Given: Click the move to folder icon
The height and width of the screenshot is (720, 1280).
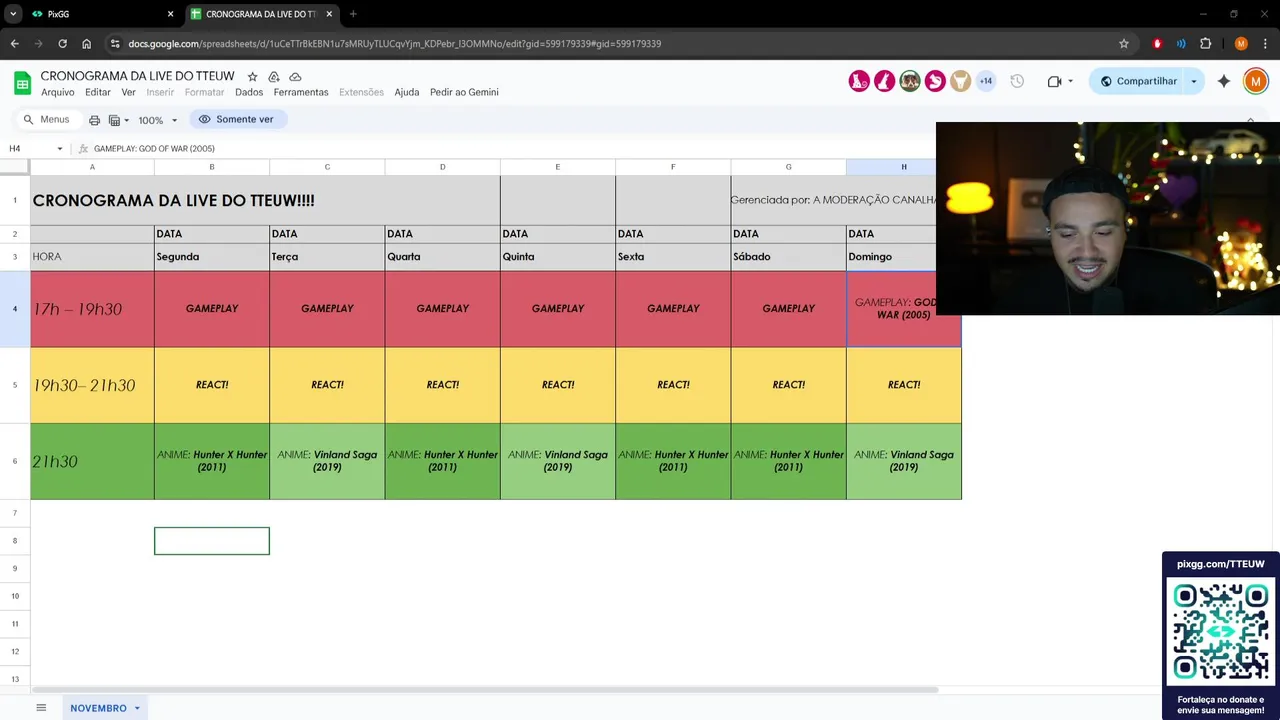Looking at the screenshot, I should point(274,77).
